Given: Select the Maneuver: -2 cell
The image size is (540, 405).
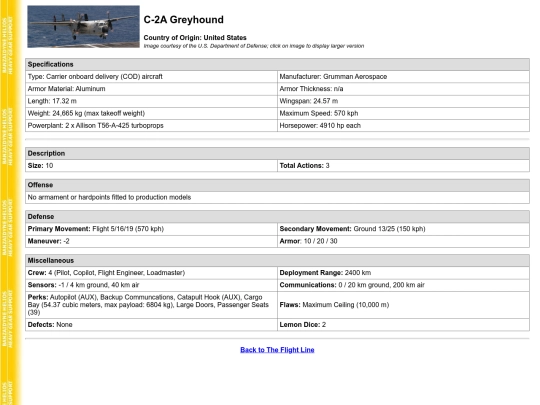Looking at the screenshot, I should point(151,241).
